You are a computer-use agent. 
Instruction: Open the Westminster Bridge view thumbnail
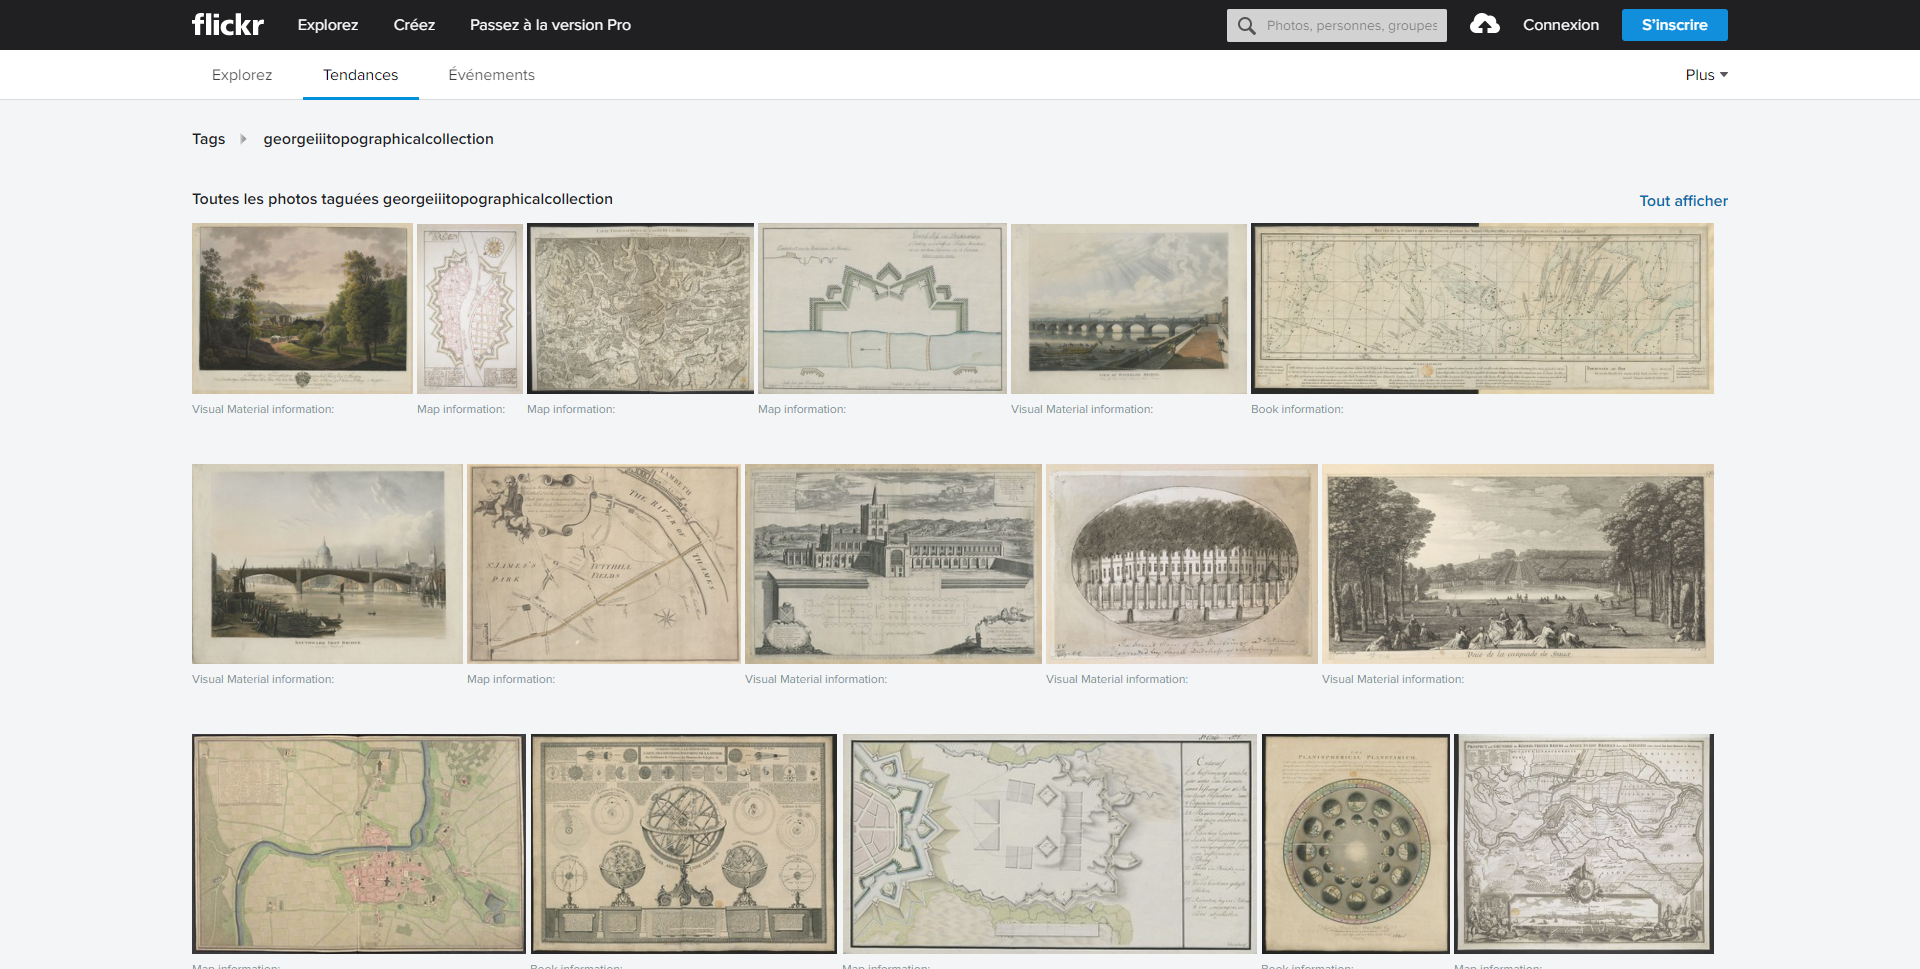click(x=1129, y=308)
